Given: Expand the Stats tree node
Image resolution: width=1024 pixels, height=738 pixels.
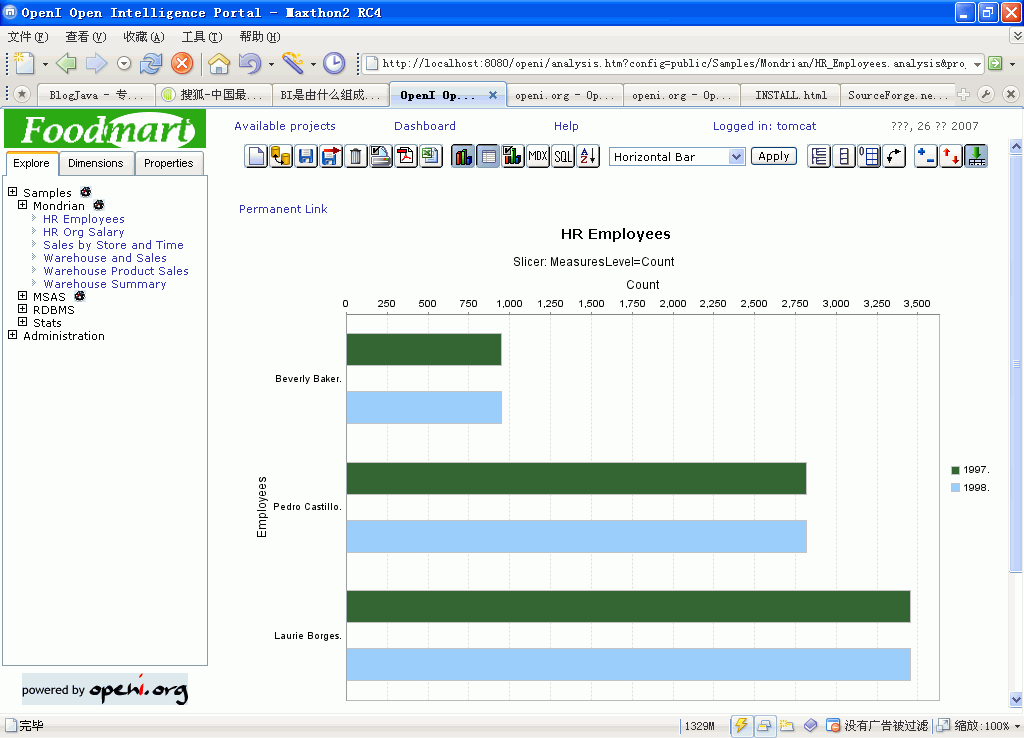Looking at the screenshot, I should point(22,322).
